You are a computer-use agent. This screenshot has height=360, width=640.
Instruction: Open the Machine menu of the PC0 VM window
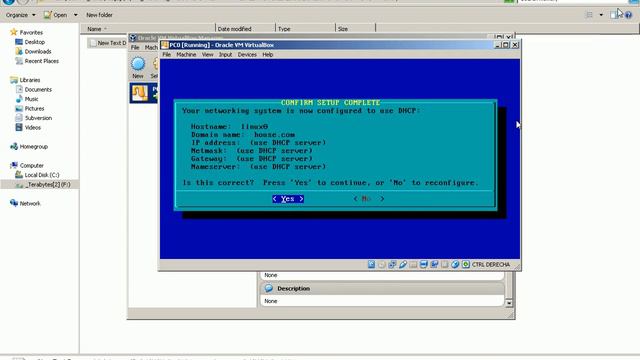coord(186,54)
